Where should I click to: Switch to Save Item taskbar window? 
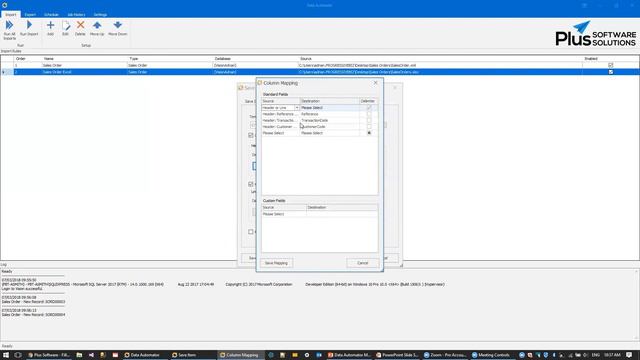184,355
